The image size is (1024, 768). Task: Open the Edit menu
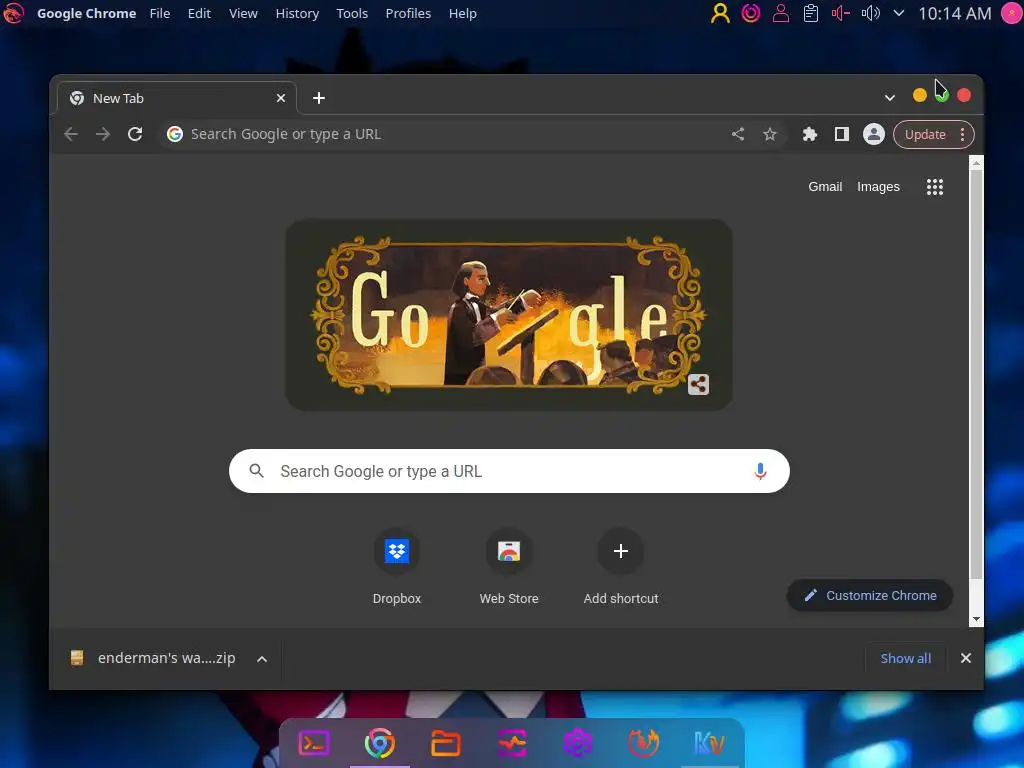[x=199, y=13]
